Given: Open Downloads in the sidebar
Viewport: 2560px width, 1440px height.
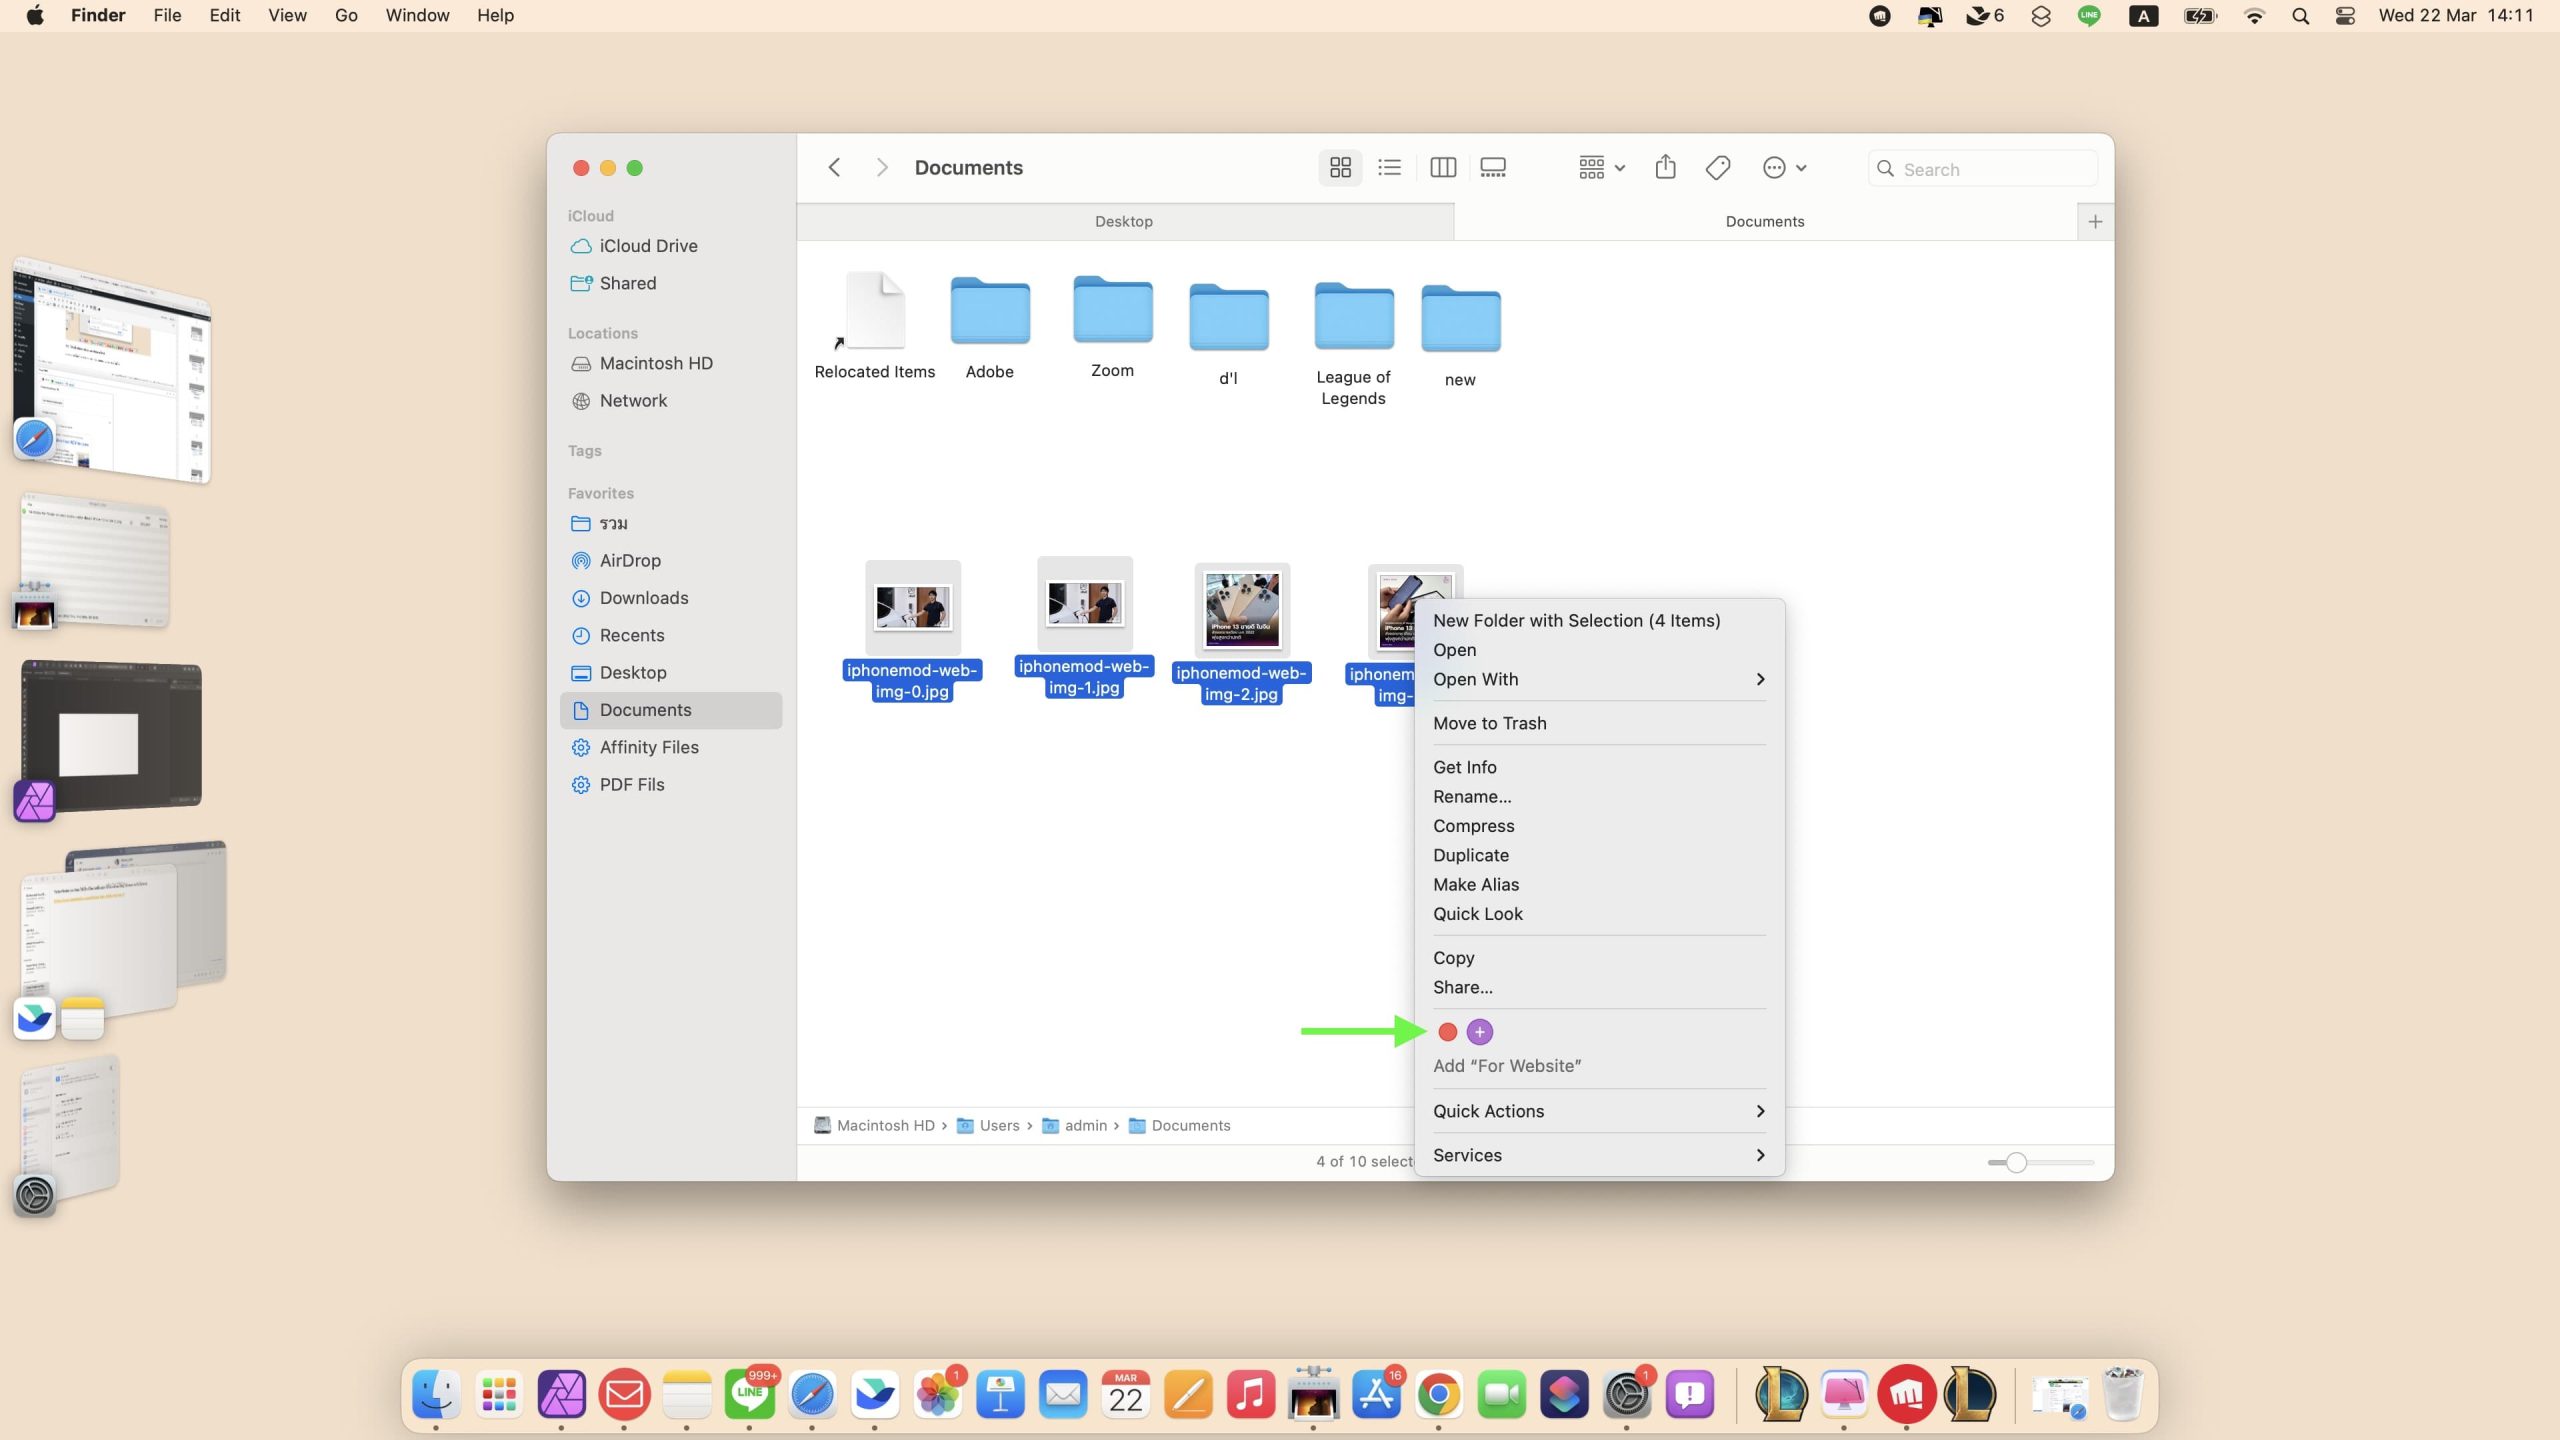Looking at the screenshot, I should pyautogui.click(x=643, y=598).
